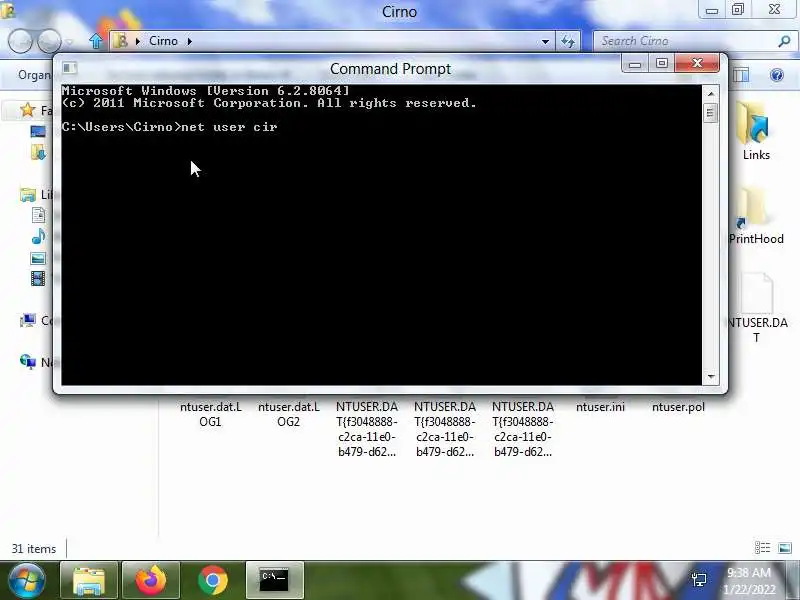Launch Firefox from the taskbar
Screen dimensions: 800x600
tap(151, 580)
